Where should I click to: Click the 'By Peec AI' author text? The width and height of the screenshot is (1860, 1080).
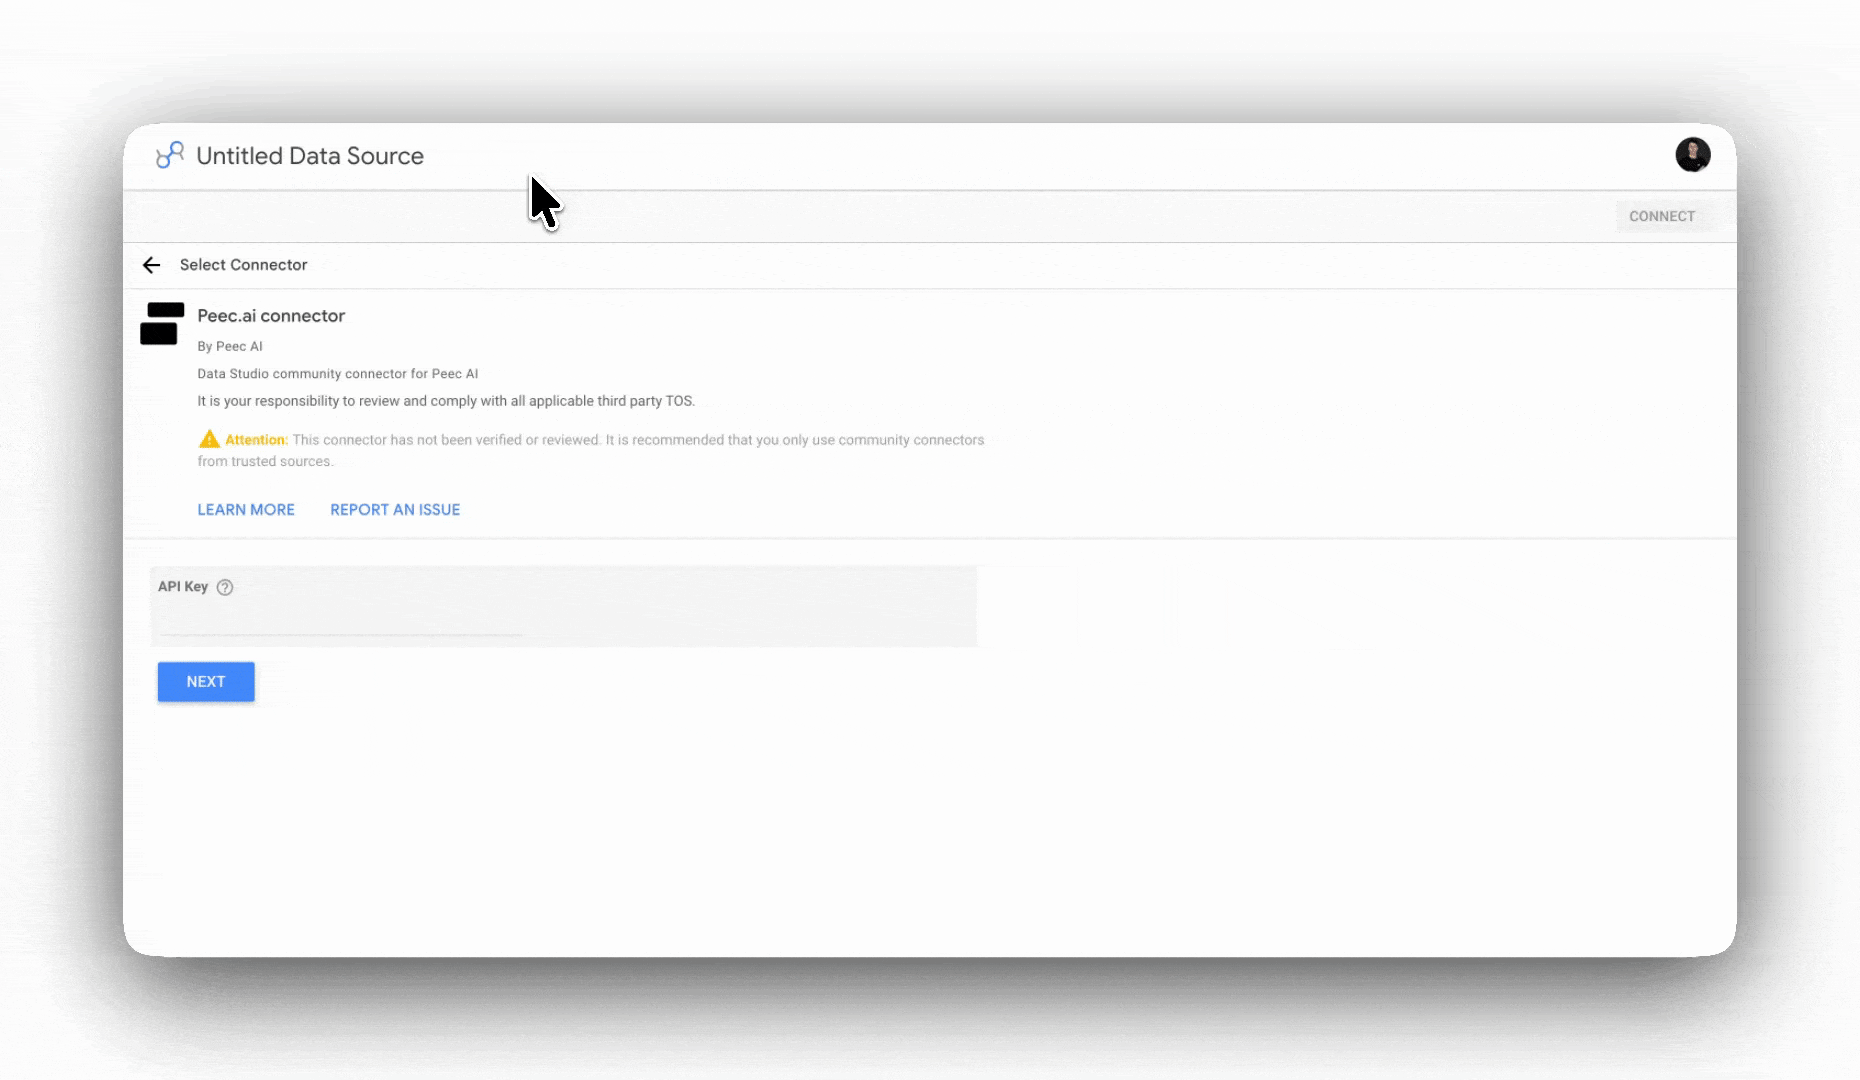click(x=230, y=346)
